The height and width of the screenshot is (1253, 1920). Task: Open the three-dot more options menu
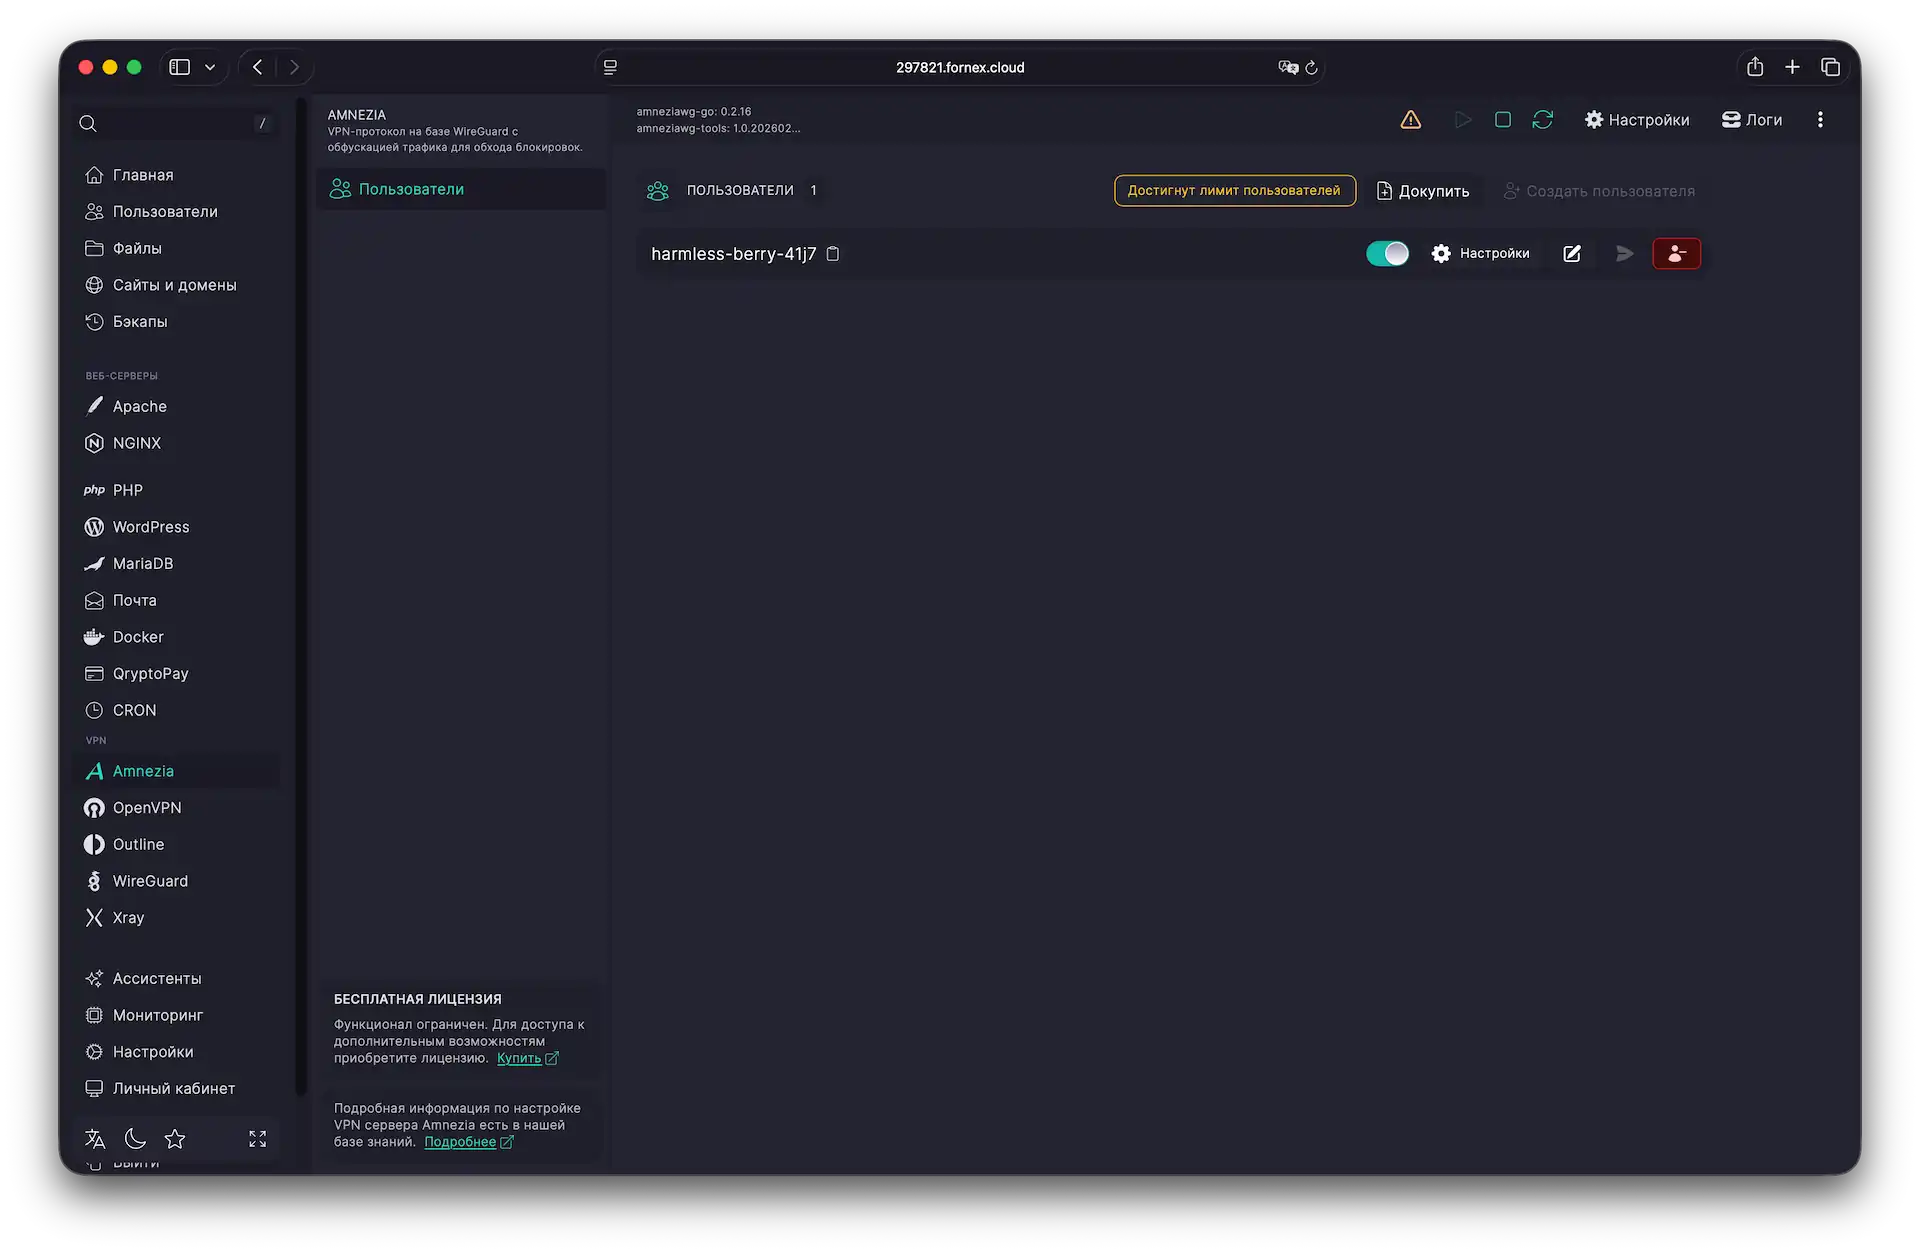[1820, 120]
